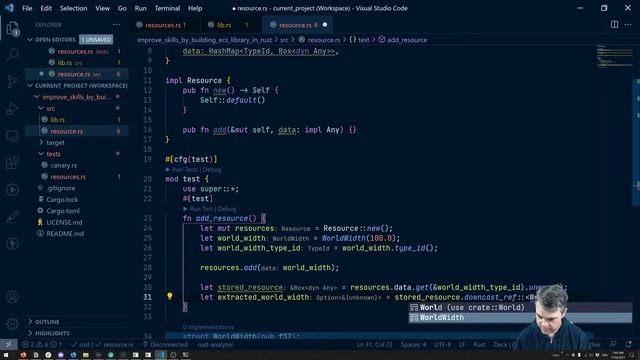This screenshot has height=360, width=640.
Task: Open Explorer views and more actions ellipsis
Action: coord(117,24)
